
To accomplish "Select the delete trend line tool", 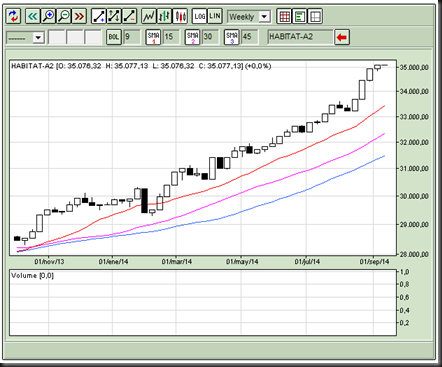I will [130, 16].
